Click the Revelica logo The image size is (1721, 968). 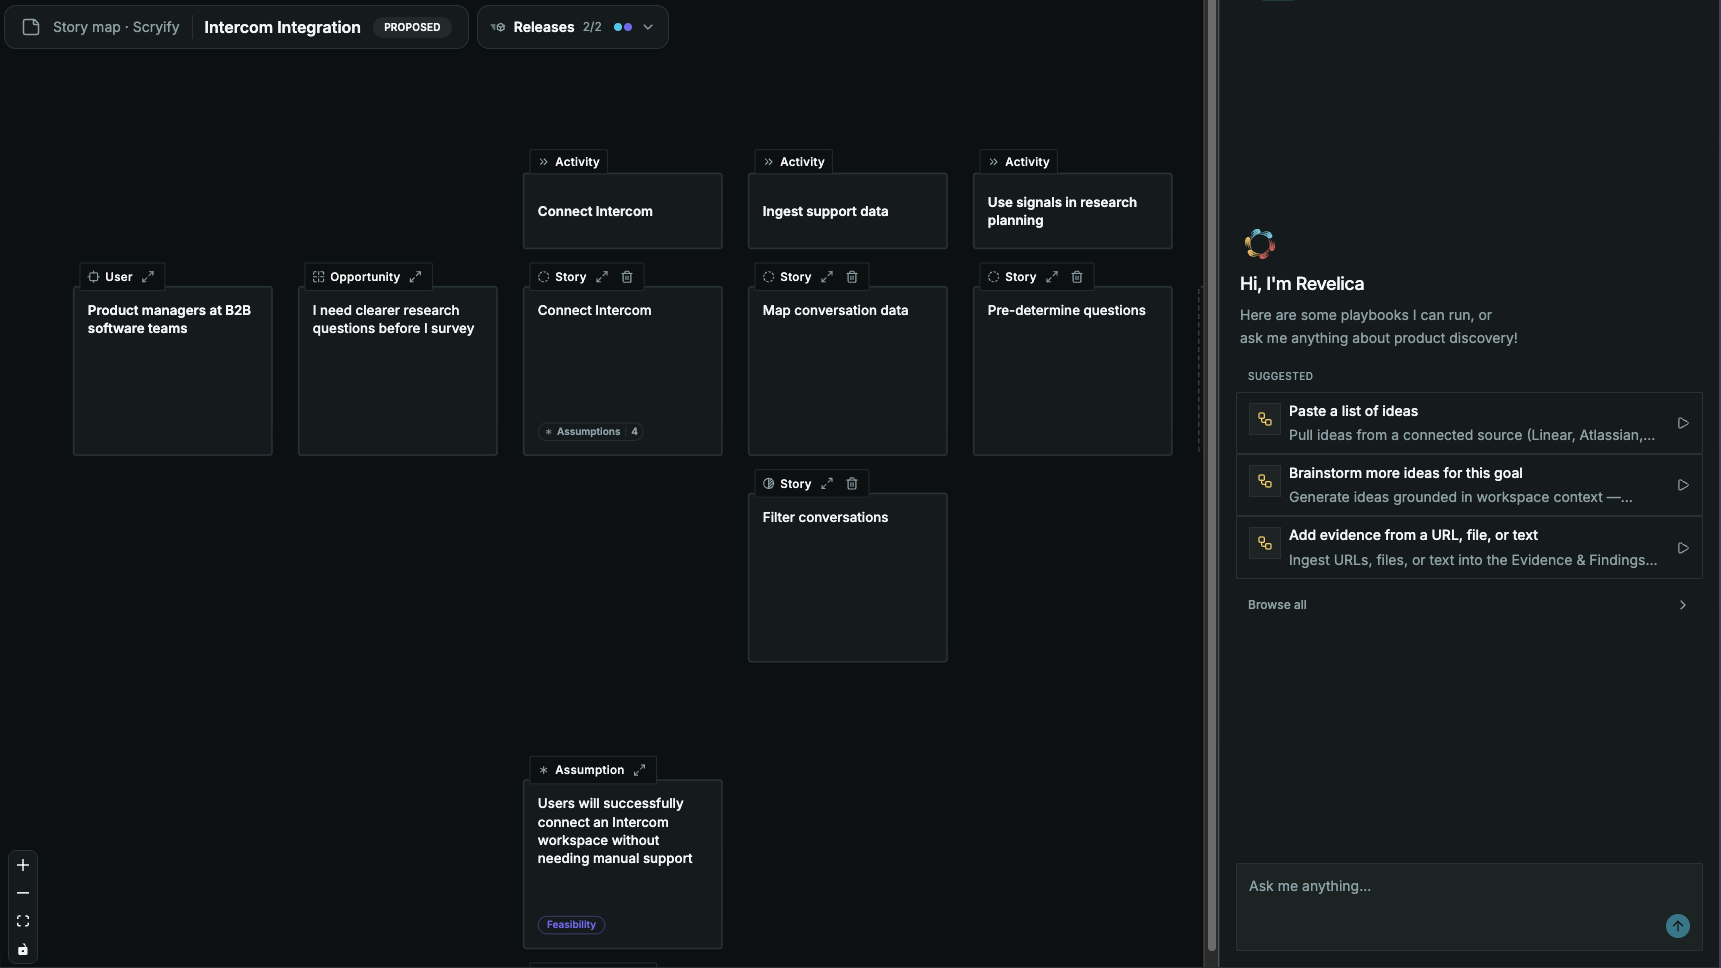[1260, 244]
